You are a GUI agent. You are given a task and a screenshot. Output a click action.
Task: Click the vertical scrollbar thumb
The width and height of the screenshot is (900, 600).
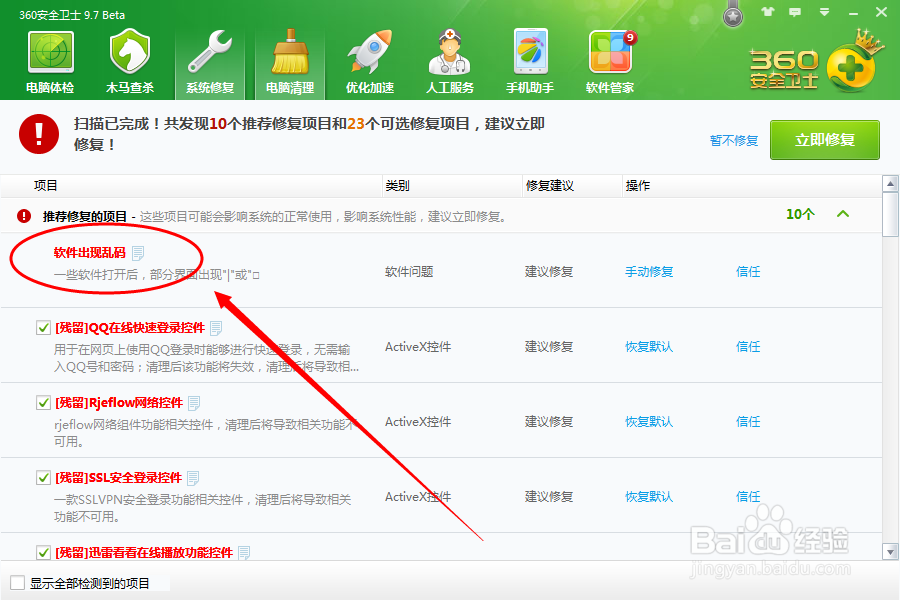[890, 214]
